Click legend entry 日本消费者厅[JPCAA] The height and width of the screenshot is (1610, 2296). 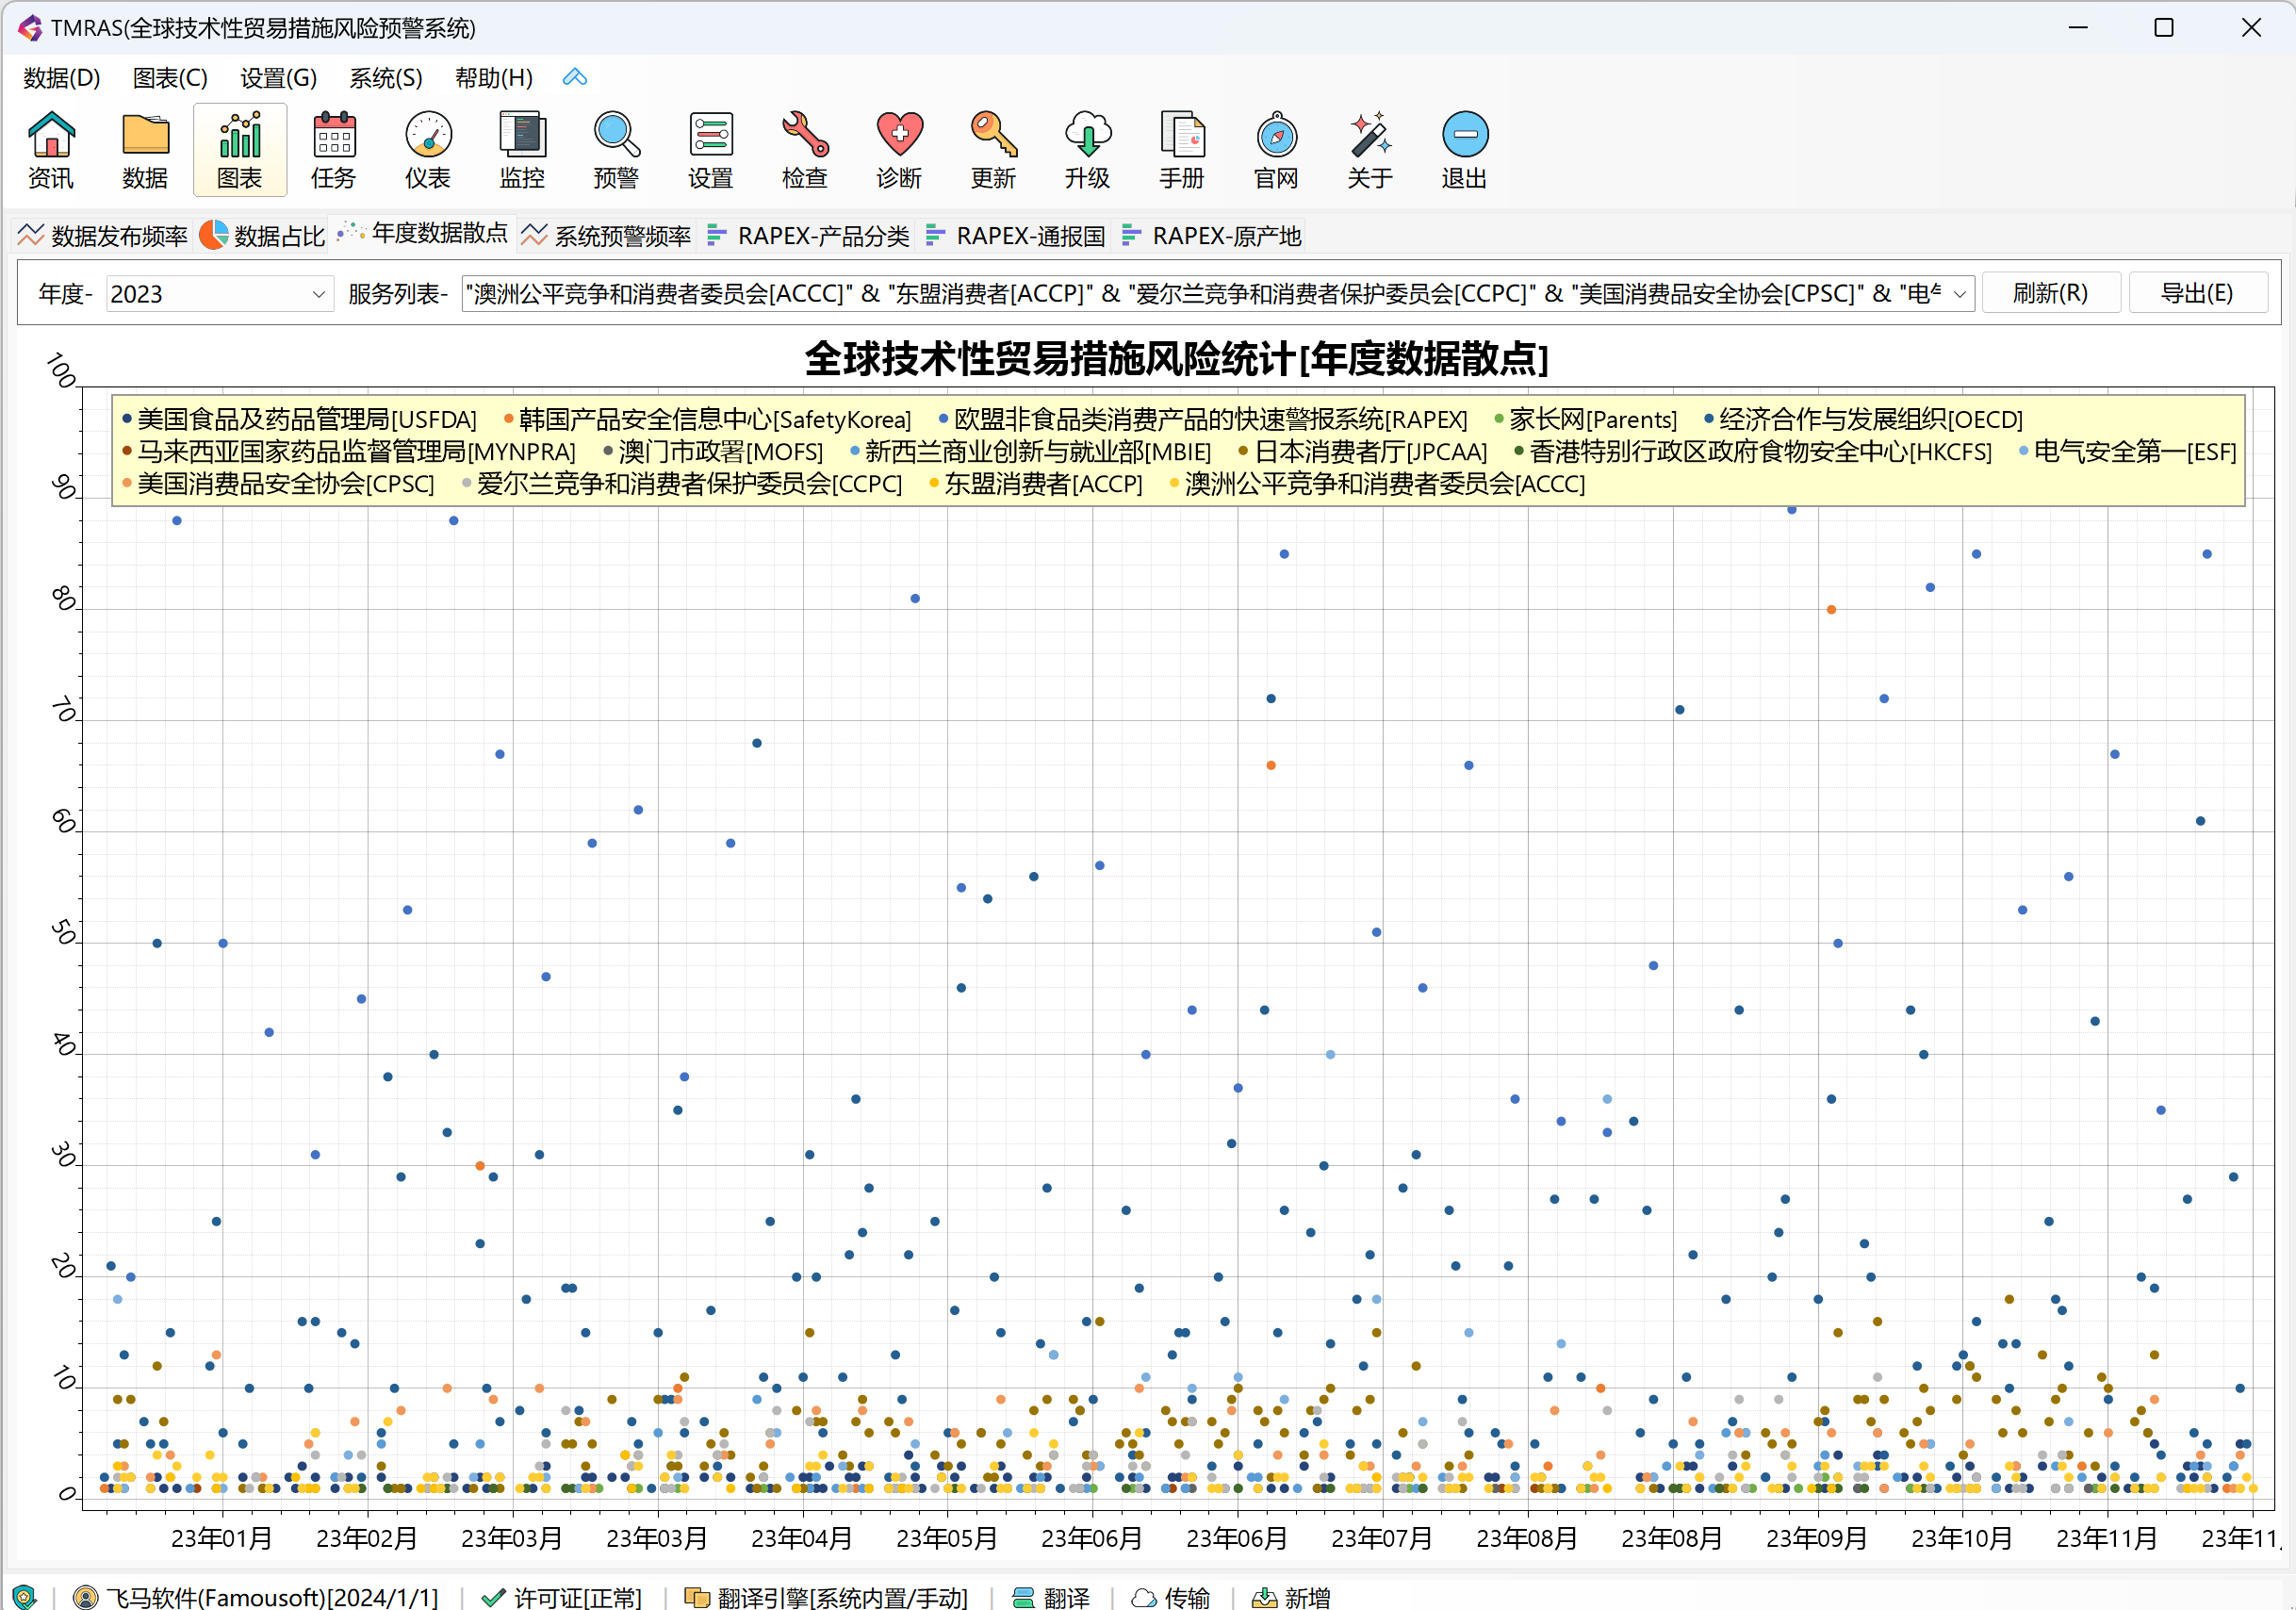coord(1362,451)
